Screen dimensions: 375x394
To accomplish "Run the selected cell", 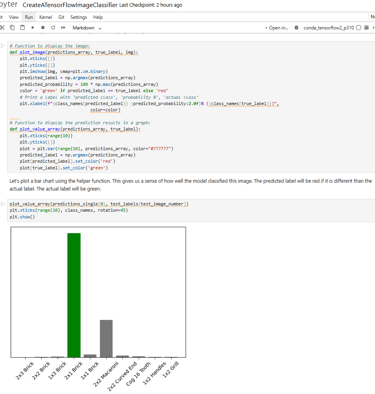I will (33, 28).
